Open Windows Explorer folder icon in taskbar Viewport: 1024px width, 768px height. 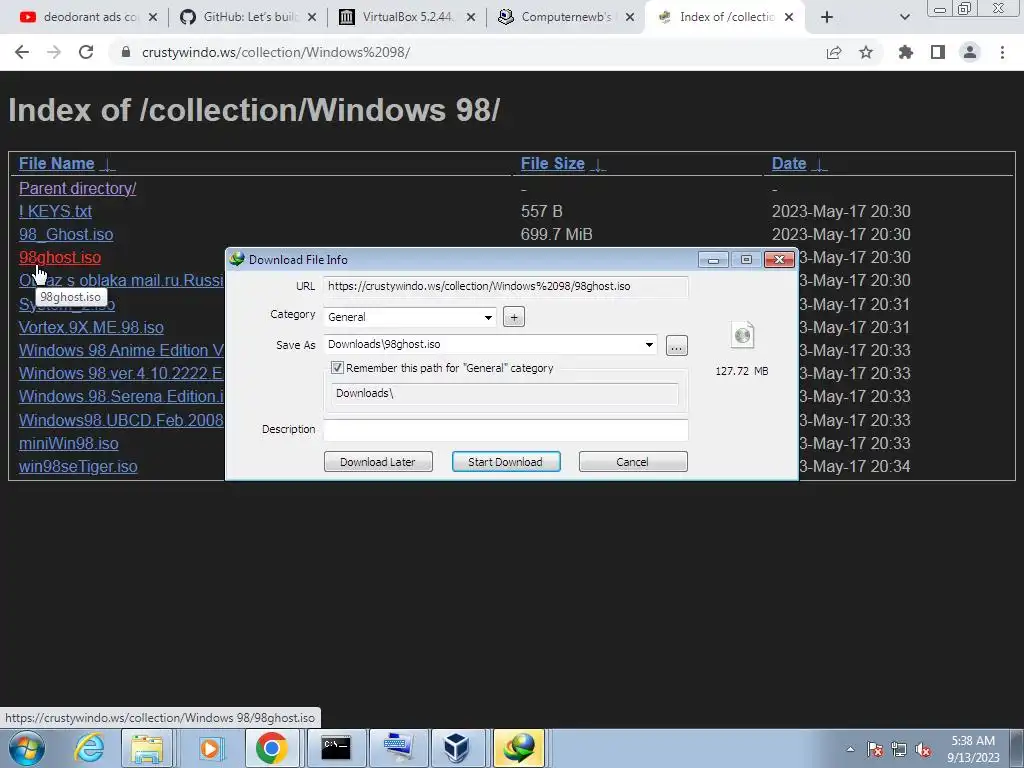point(147,748)
